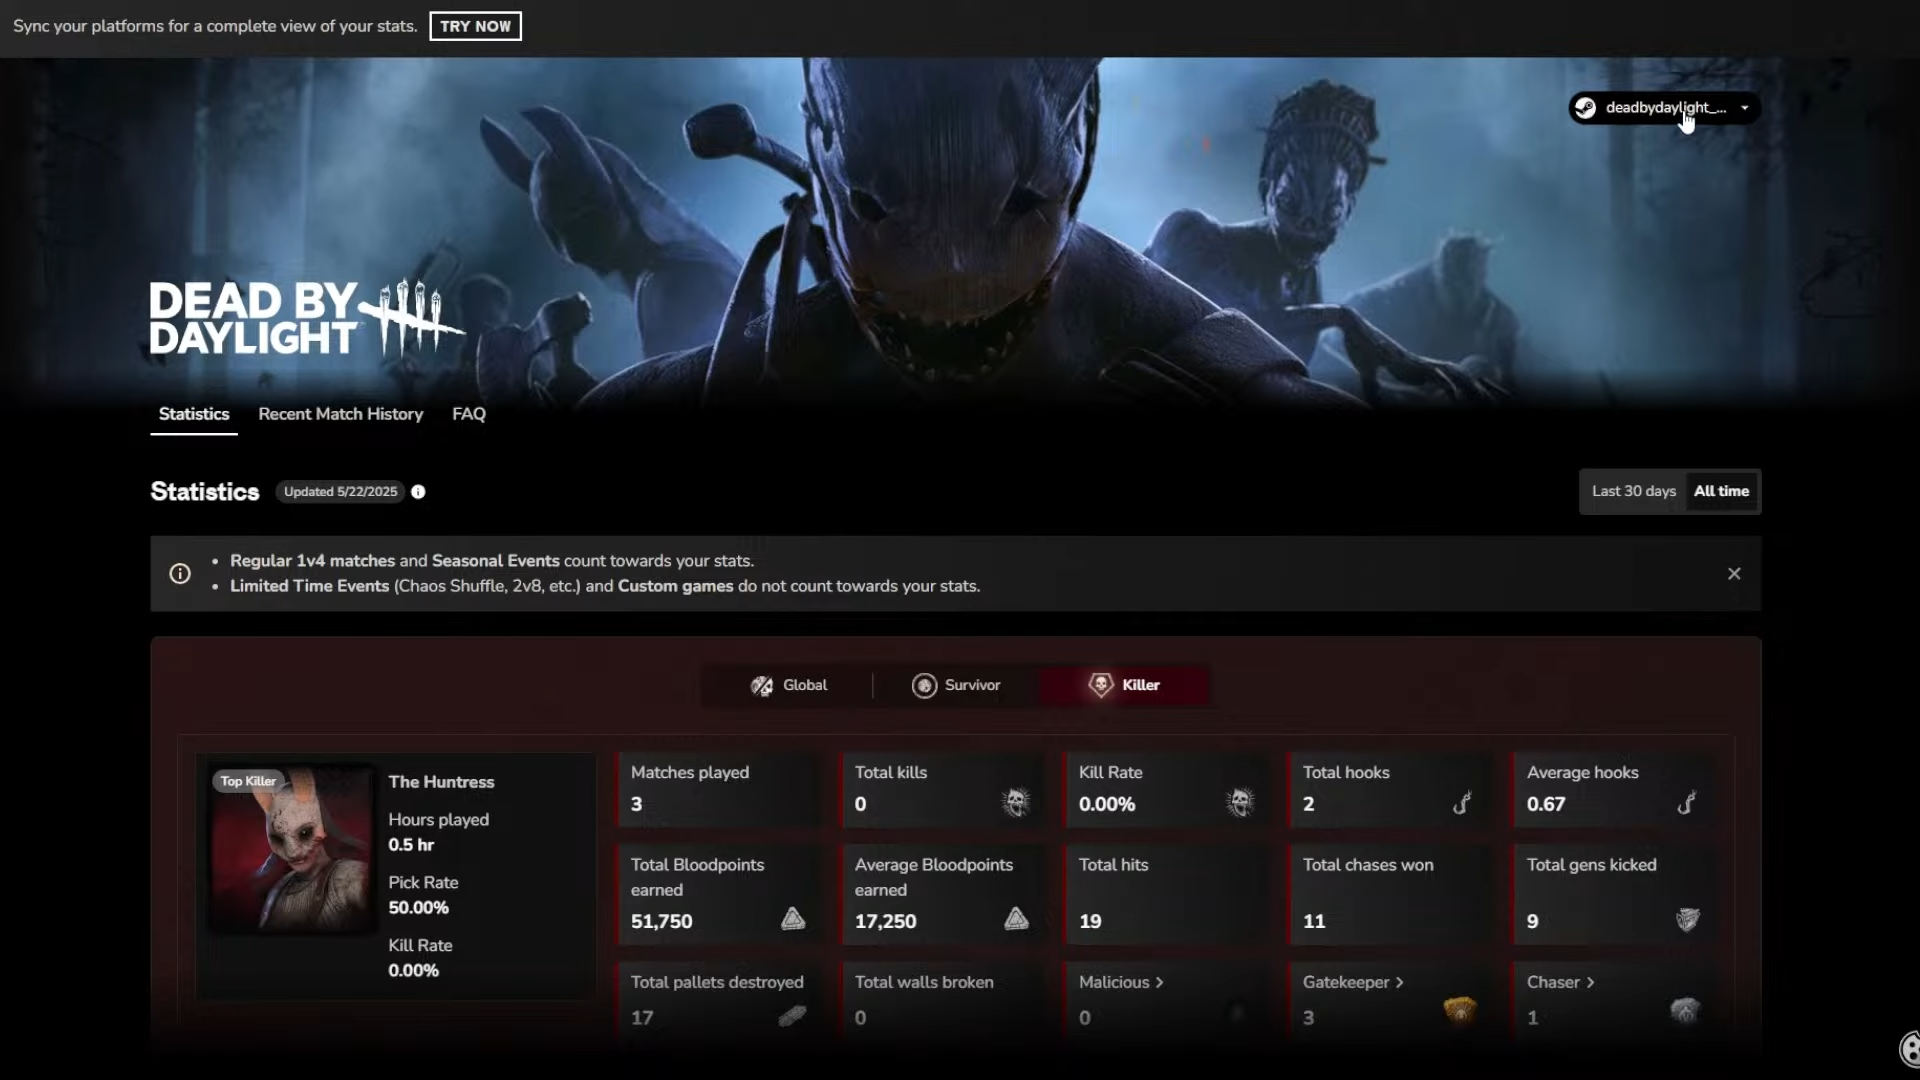Click Bloodpoints icon in Total Bloodpoints earned
The width and height of the screenshot is (1920, 1080).
(793, 919)
